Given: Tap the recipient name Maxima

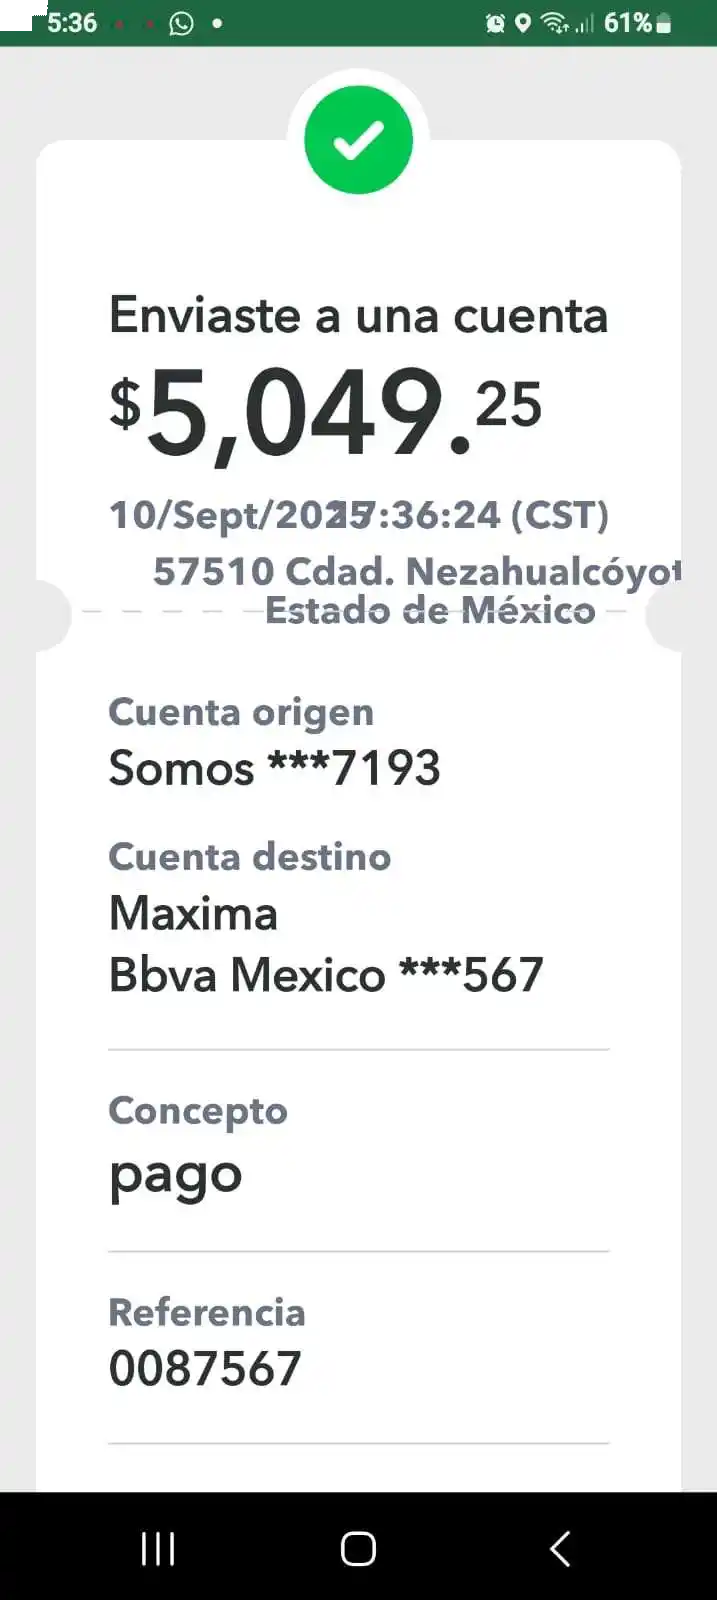Looking at the screenshot, I should [193, 913].
